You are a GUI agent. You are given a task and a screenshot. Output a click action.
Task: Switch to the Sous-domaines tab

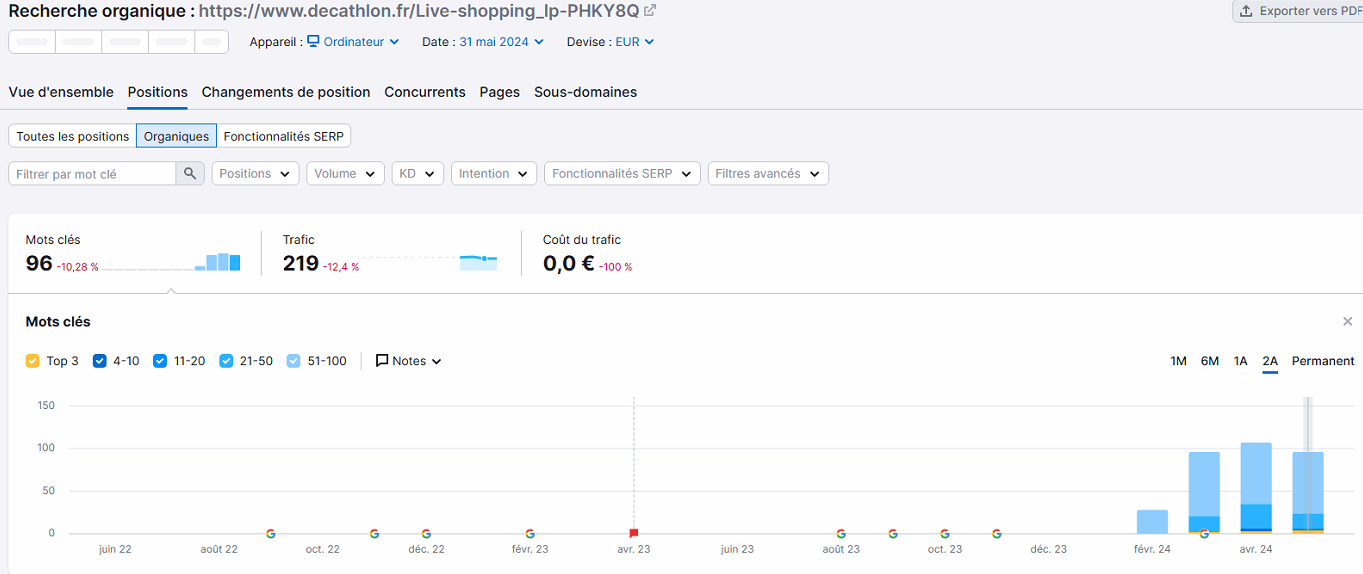(585, 92)
